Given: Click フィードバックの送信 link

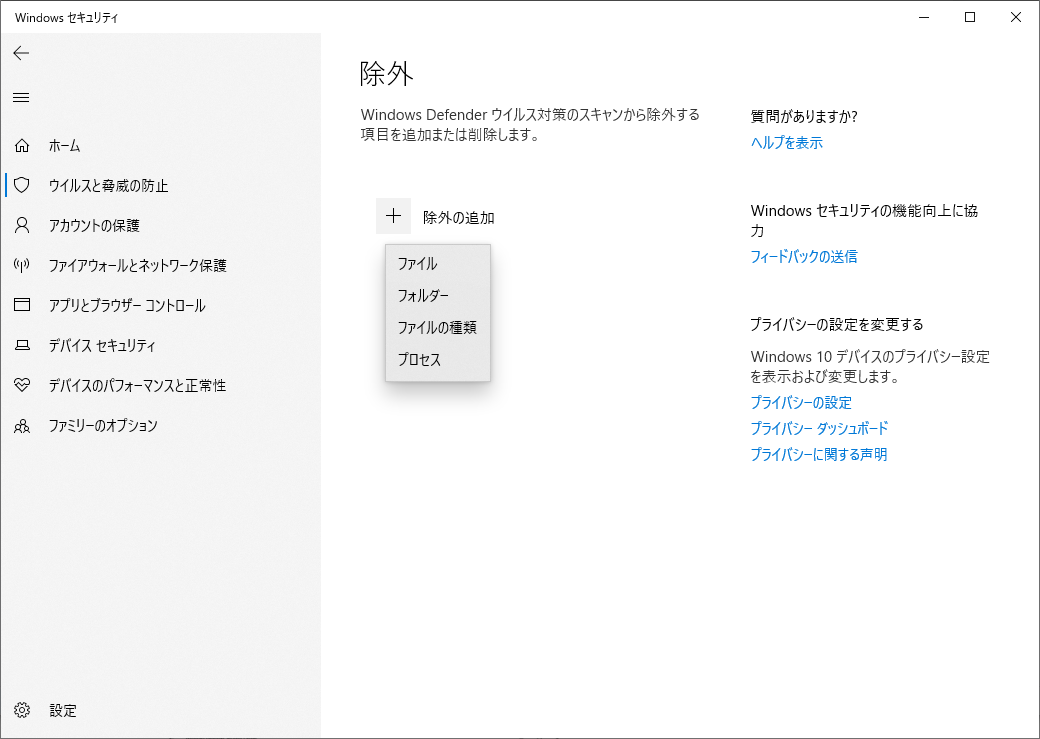Looking at the screenshot, I should (x=804, y=256).
